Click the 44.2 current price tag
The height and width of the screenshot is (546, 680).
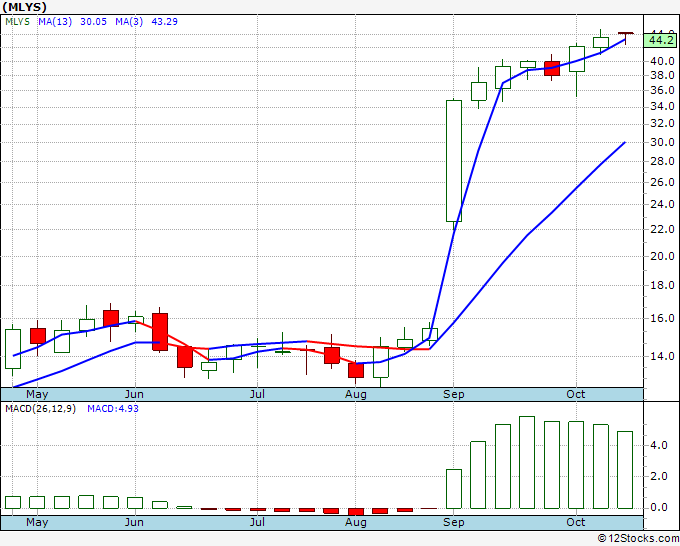tap(662, 40)
